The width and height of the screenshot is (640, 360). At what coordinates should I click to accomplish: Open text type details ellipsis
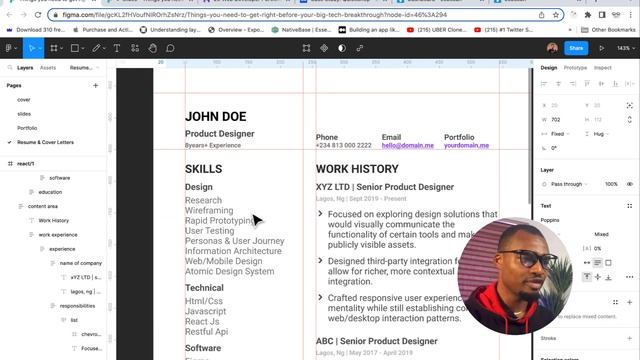coord(629,277)
